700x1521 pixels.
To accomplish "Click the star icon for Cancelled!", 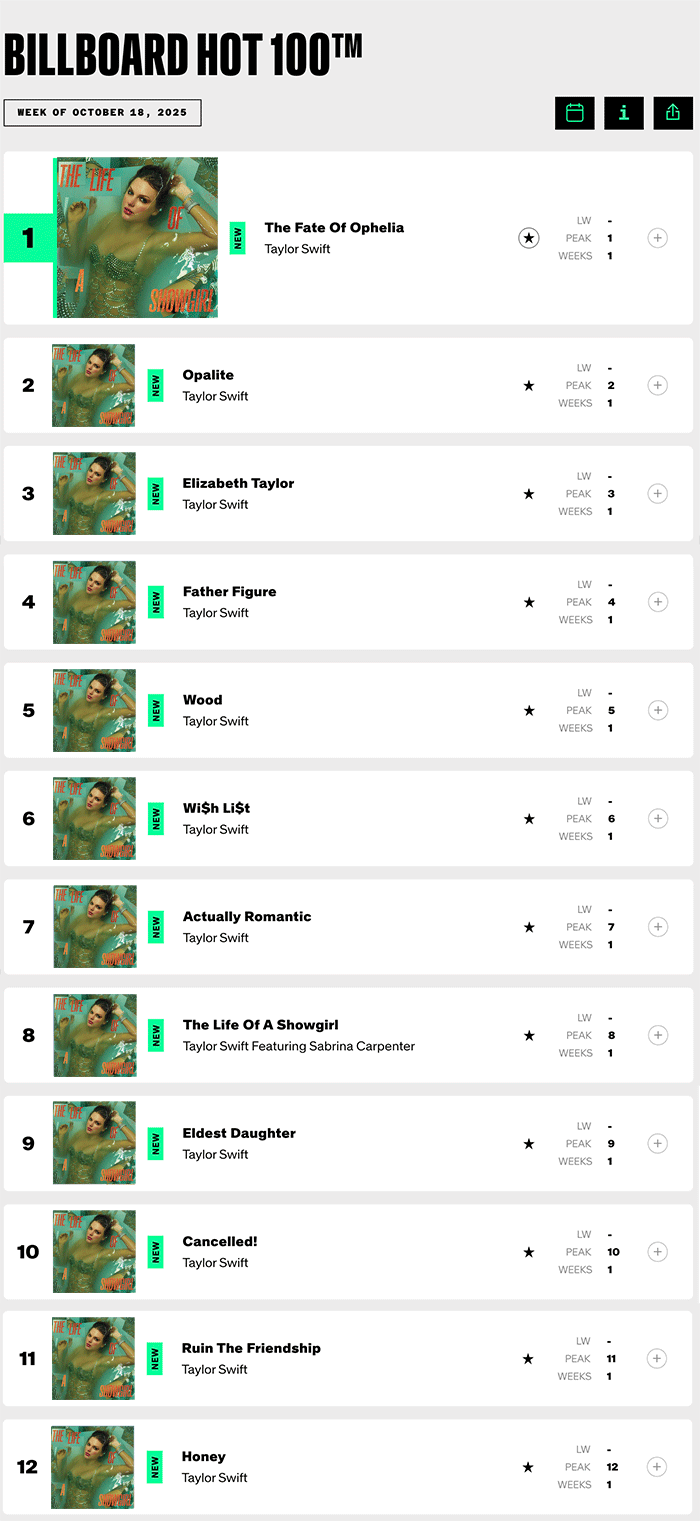I will pos(529,1252).
